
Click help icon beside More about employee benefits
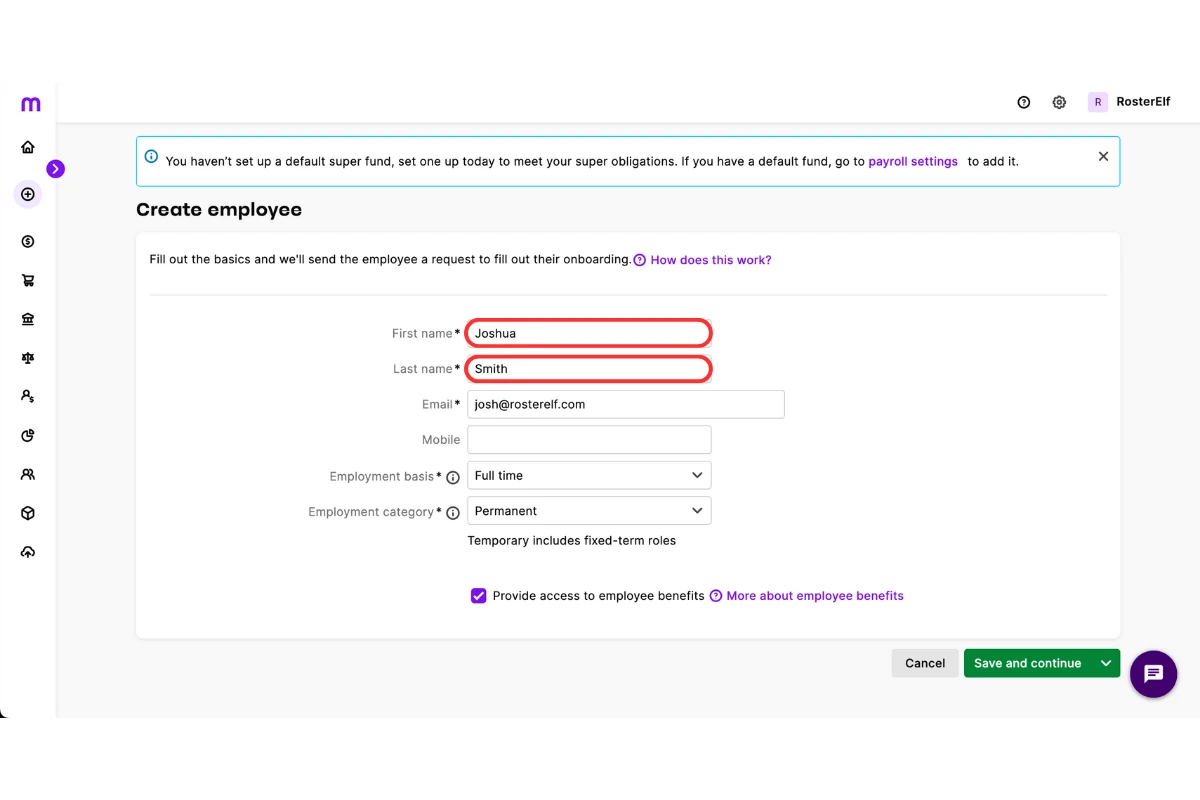pos(716,596)
